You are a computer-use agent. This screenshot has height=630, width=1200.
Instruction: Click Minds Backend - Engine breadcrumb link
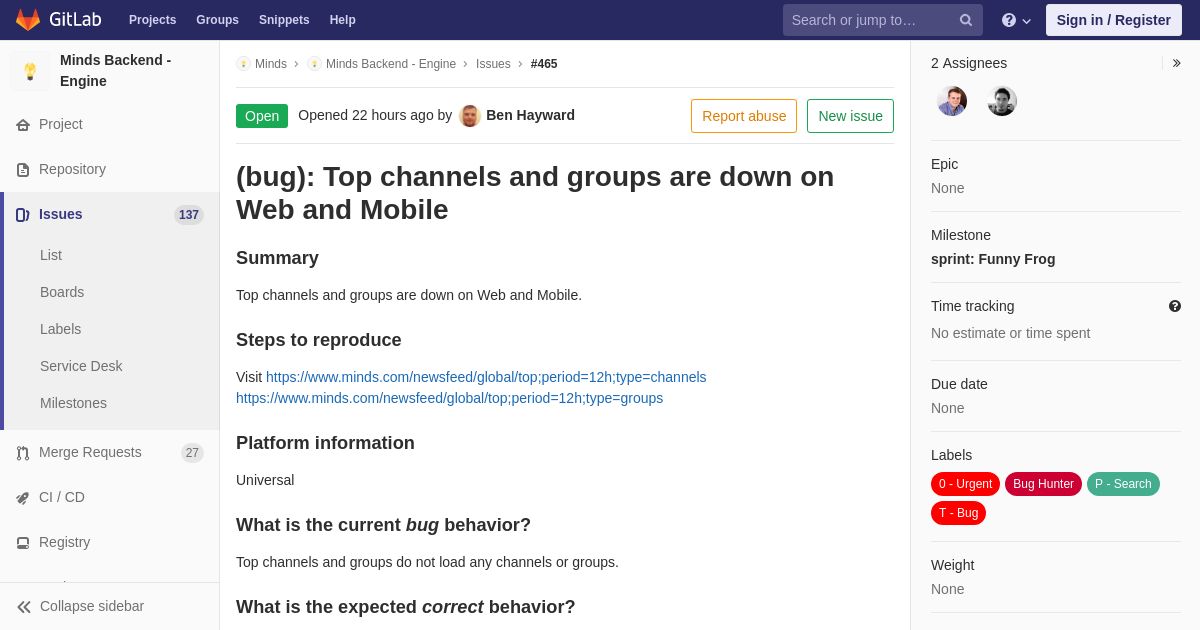tap(391, 64)
